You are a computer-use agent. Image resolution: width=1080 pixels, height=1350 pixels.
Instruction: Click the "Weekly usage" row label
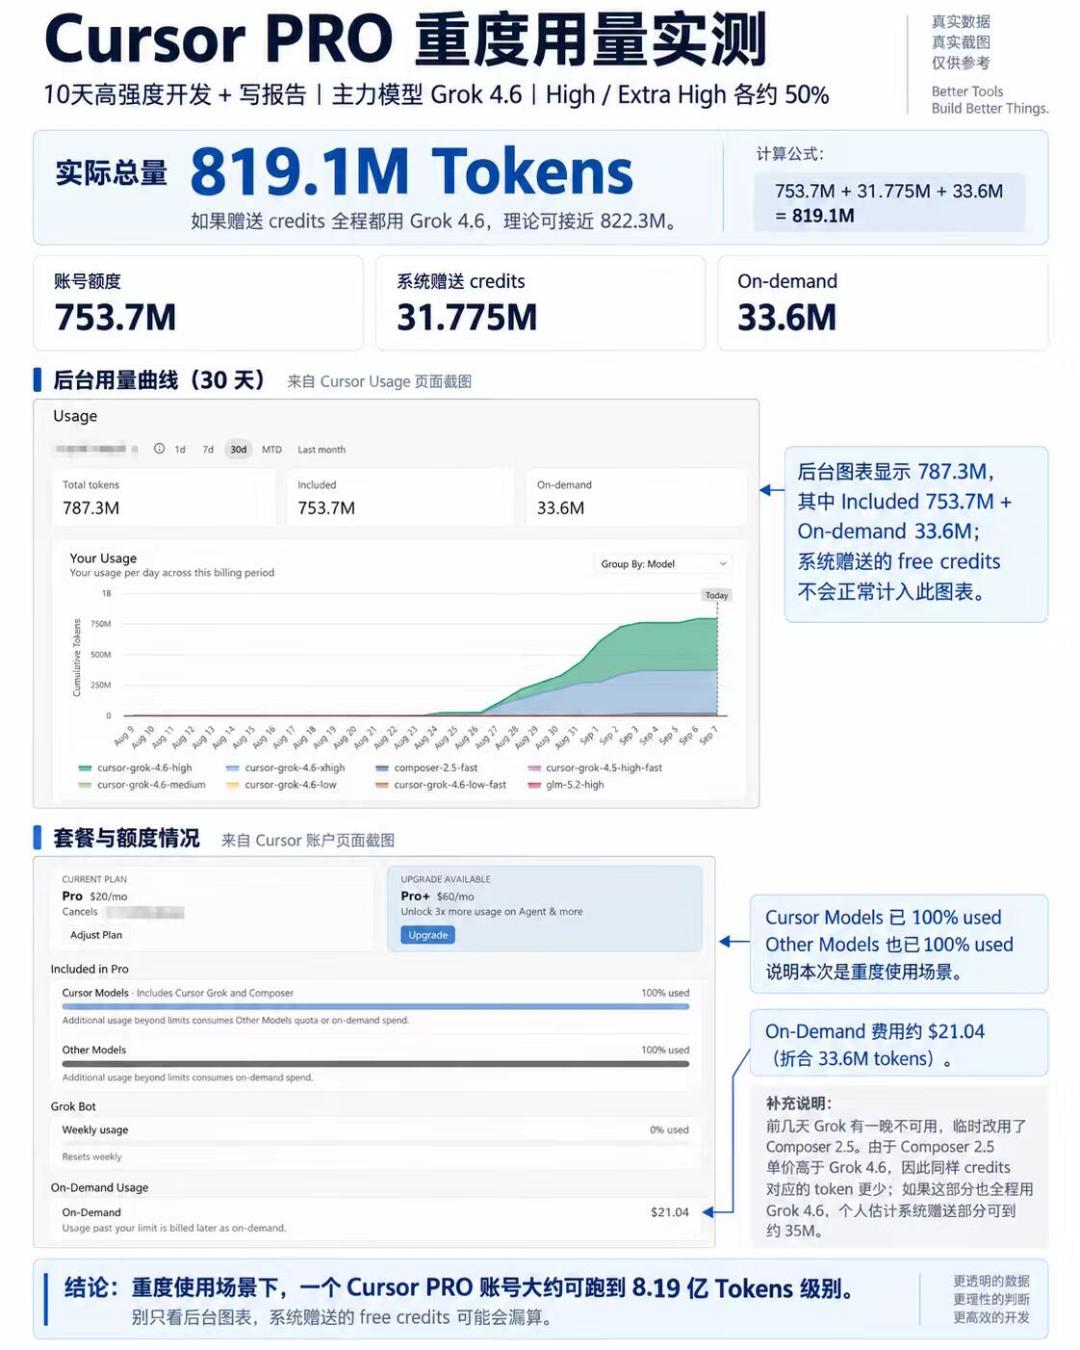point(95,1130)
